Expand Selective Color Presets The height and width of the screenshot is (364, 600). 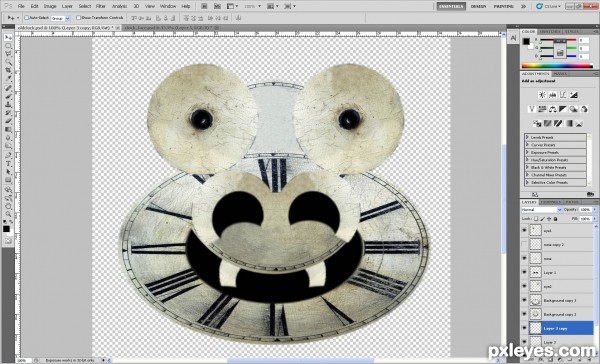(527, 182)
